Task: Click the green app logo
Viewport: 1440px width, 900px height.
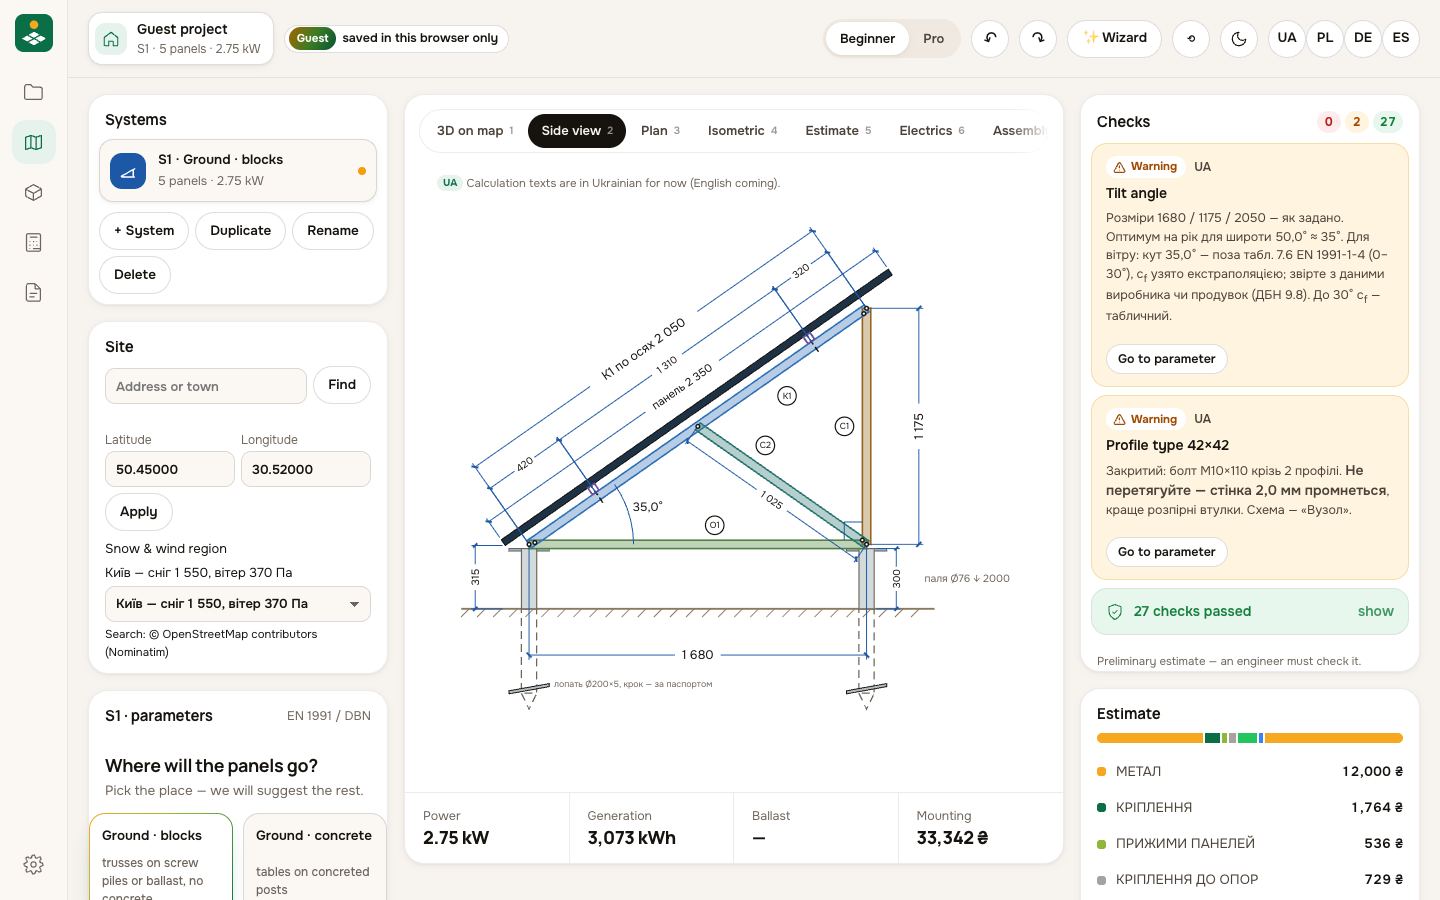Action: tap(34, 33)
